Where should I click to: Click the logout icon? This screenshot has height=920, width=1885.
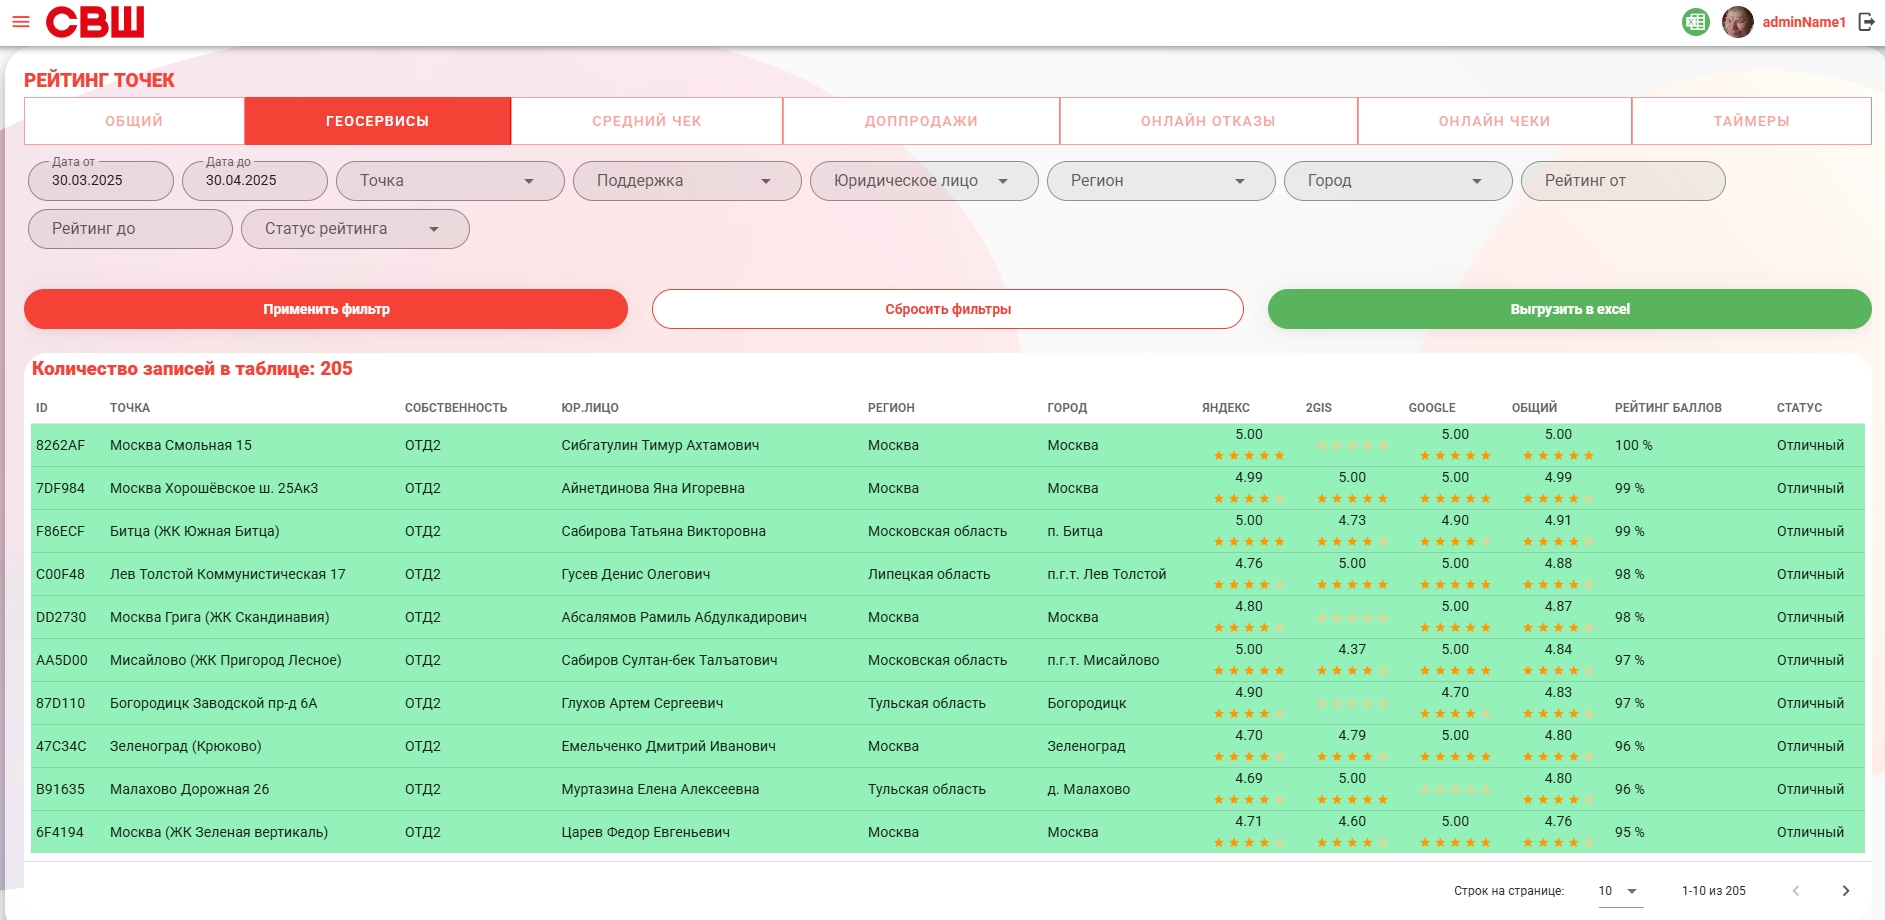point(1866,22)
